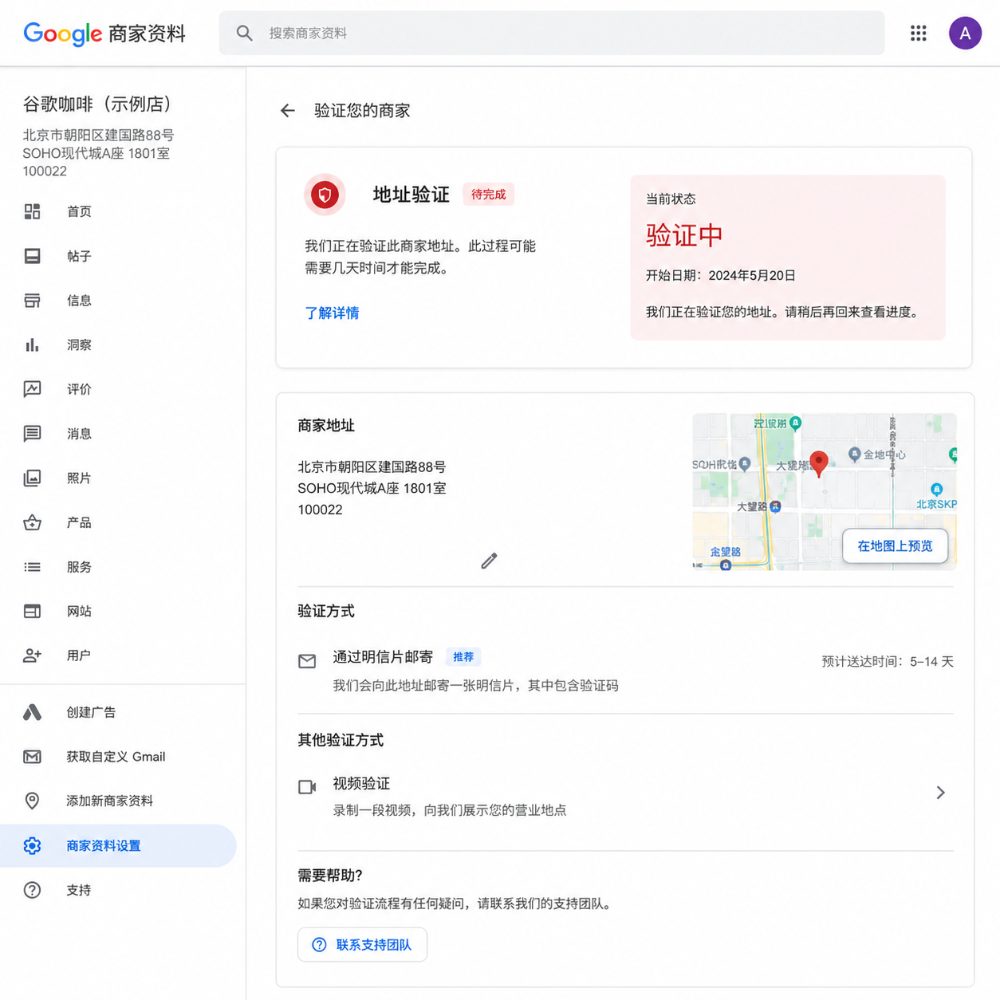1000x1000 pixels.
Task: Click the 评价 review icon
Action: (x=32, y=389)
